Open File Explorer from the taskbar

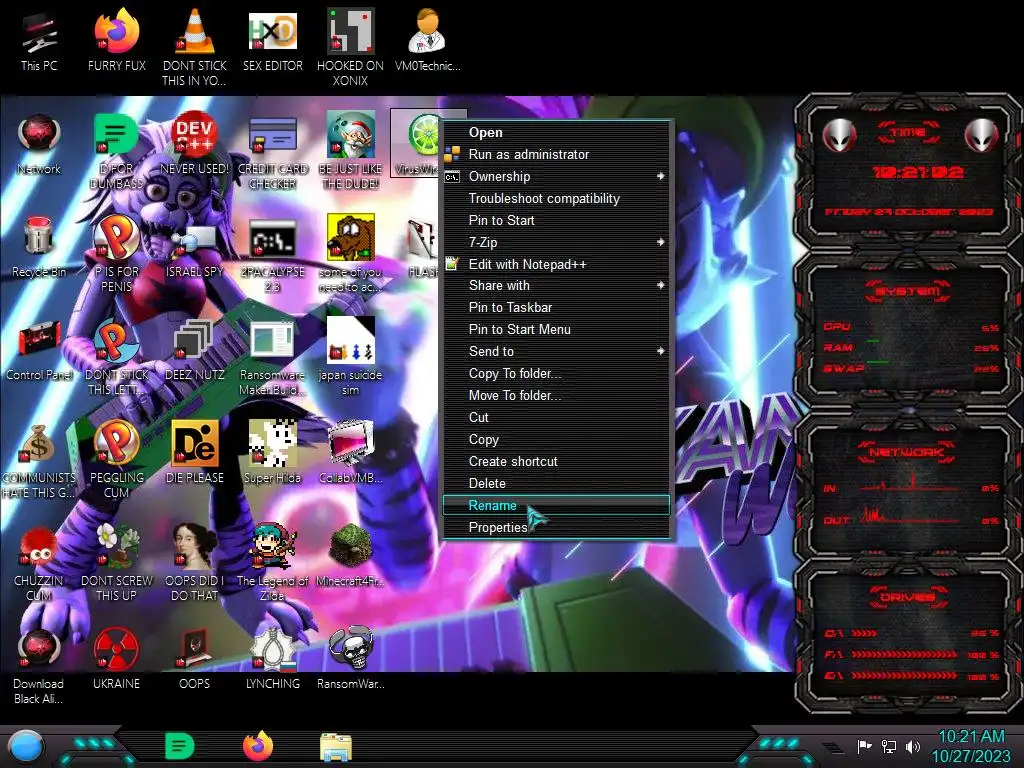(336, 747)
